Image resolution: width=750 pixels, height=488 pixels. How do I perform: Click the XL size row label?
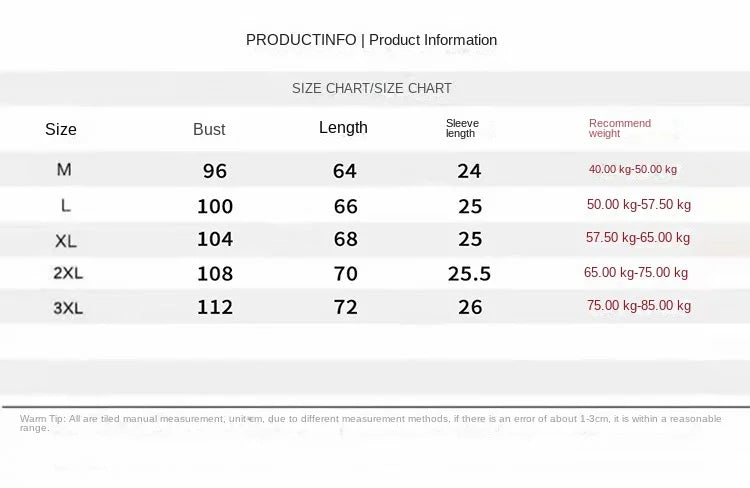[66, 241]
